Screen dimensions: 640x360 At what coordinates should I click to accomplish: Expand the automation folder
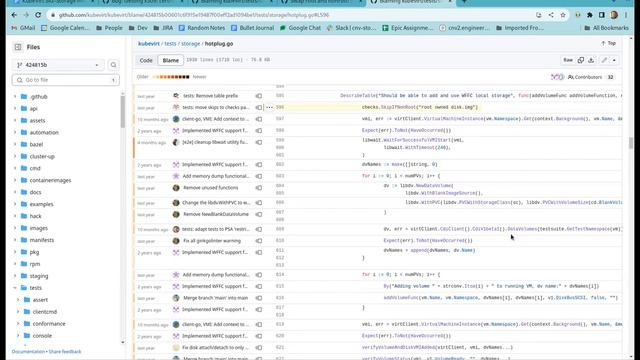click(x=15, y=133)
